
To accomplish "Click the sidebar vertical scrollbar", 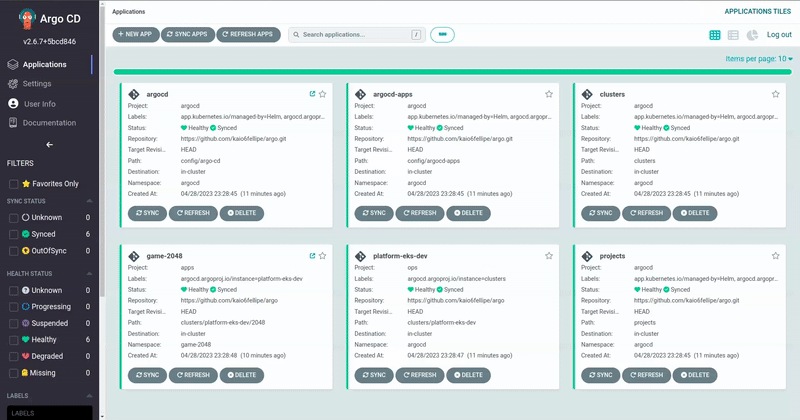I will pos(102,153).
